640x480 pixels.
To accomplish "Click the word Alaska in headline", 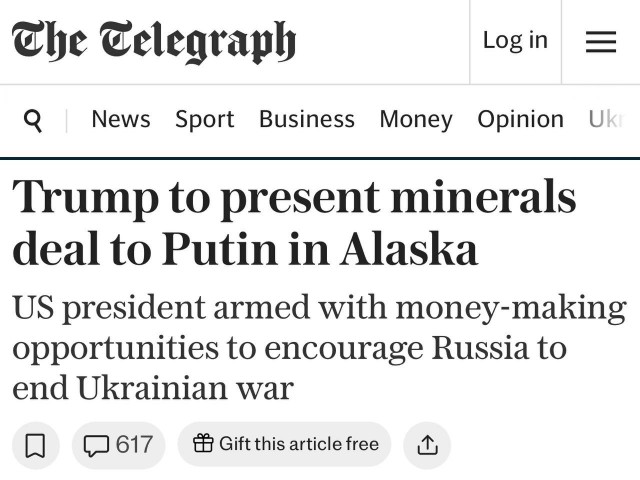I will point(409,250).
